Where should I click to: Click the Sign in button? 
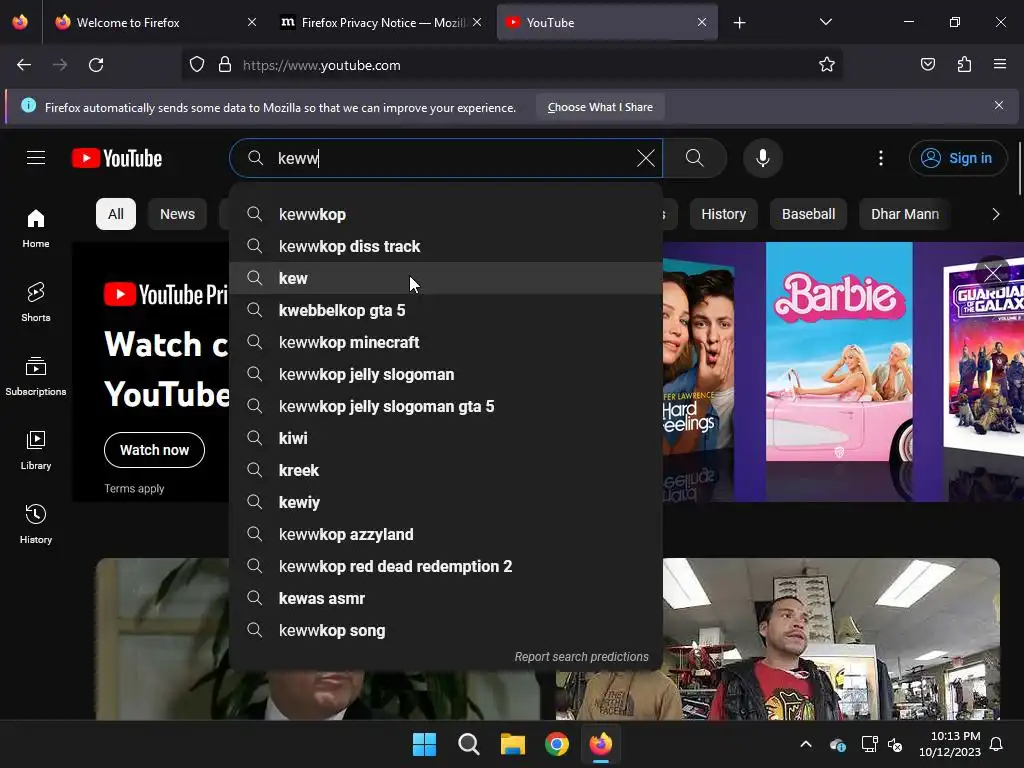coord(957,158)
